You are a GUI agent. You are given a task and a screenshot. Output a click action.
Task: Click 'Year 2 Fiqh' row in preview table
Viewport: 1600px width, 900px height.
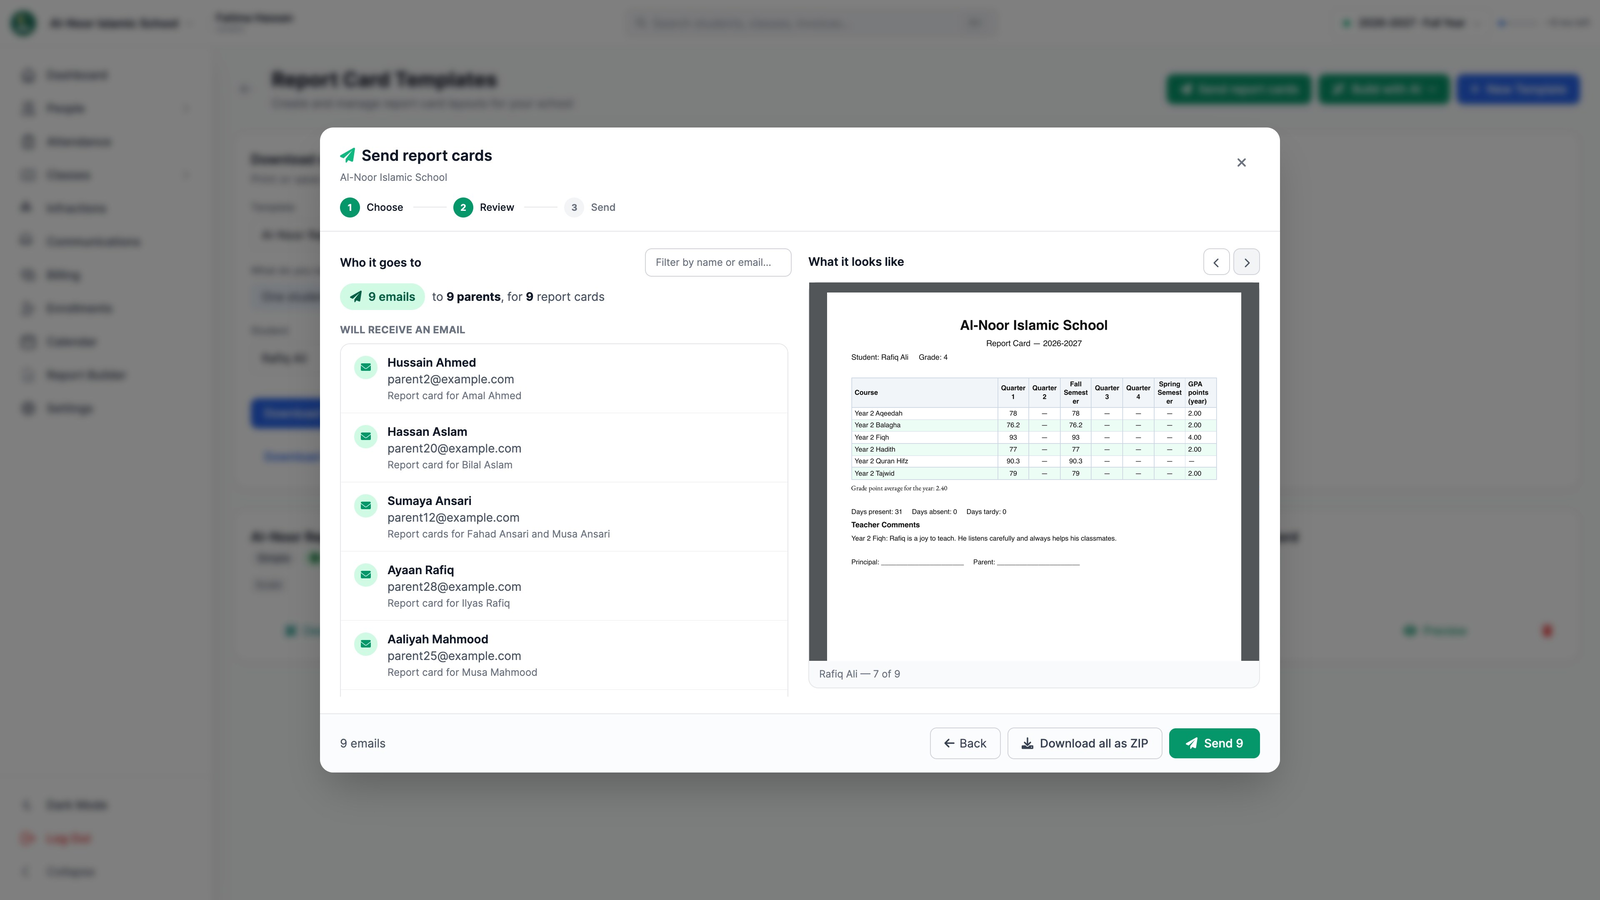pyautogui.click(x=1034, y=437)
